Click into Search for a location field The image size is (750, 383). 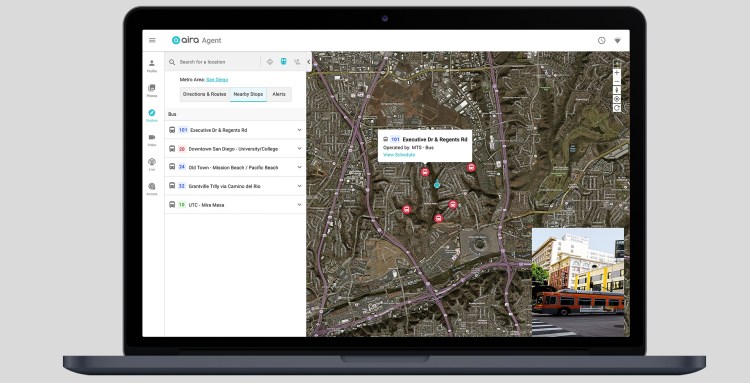[218, 62]
